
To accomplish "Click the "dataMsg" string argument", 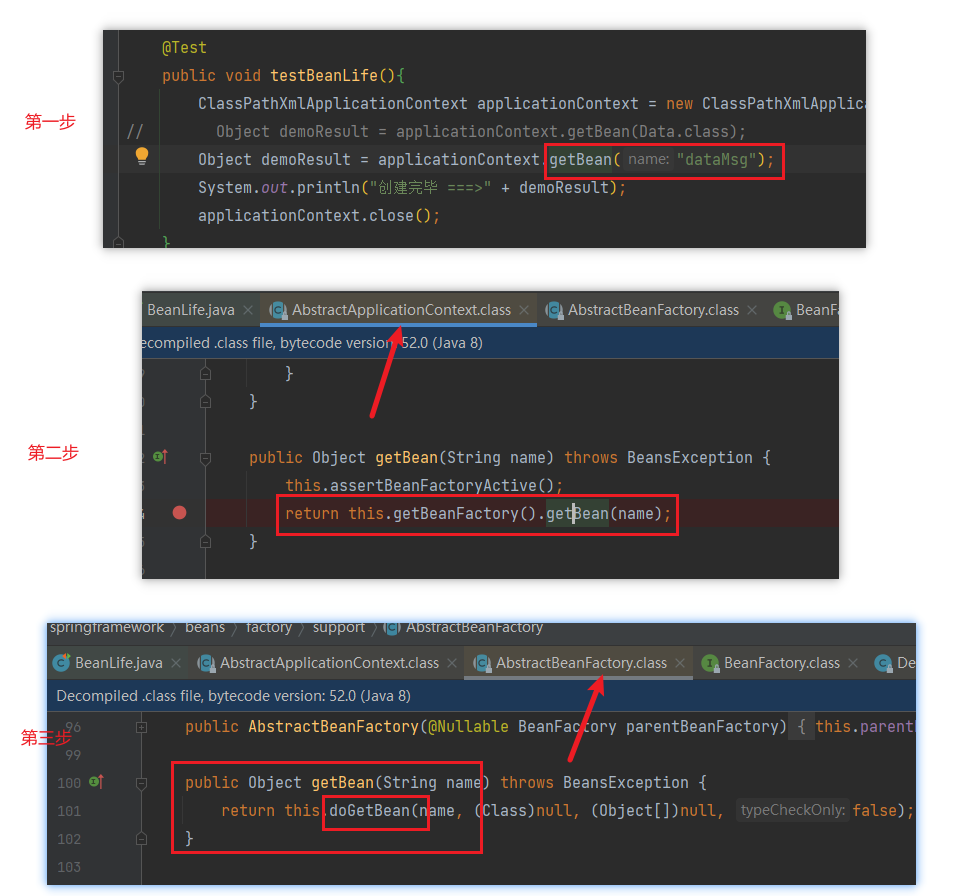I will click(x=714, y=160).
